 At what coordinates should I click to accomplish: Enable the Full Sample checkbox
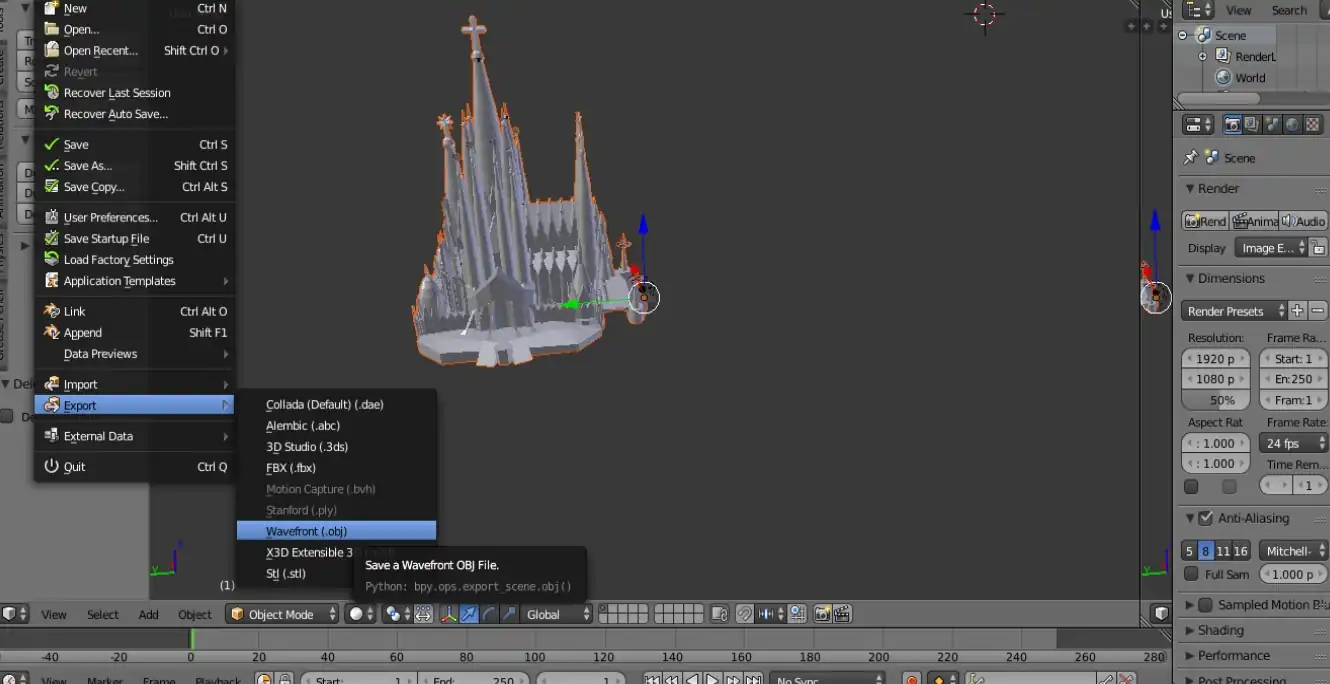(x=1191, y=574)
